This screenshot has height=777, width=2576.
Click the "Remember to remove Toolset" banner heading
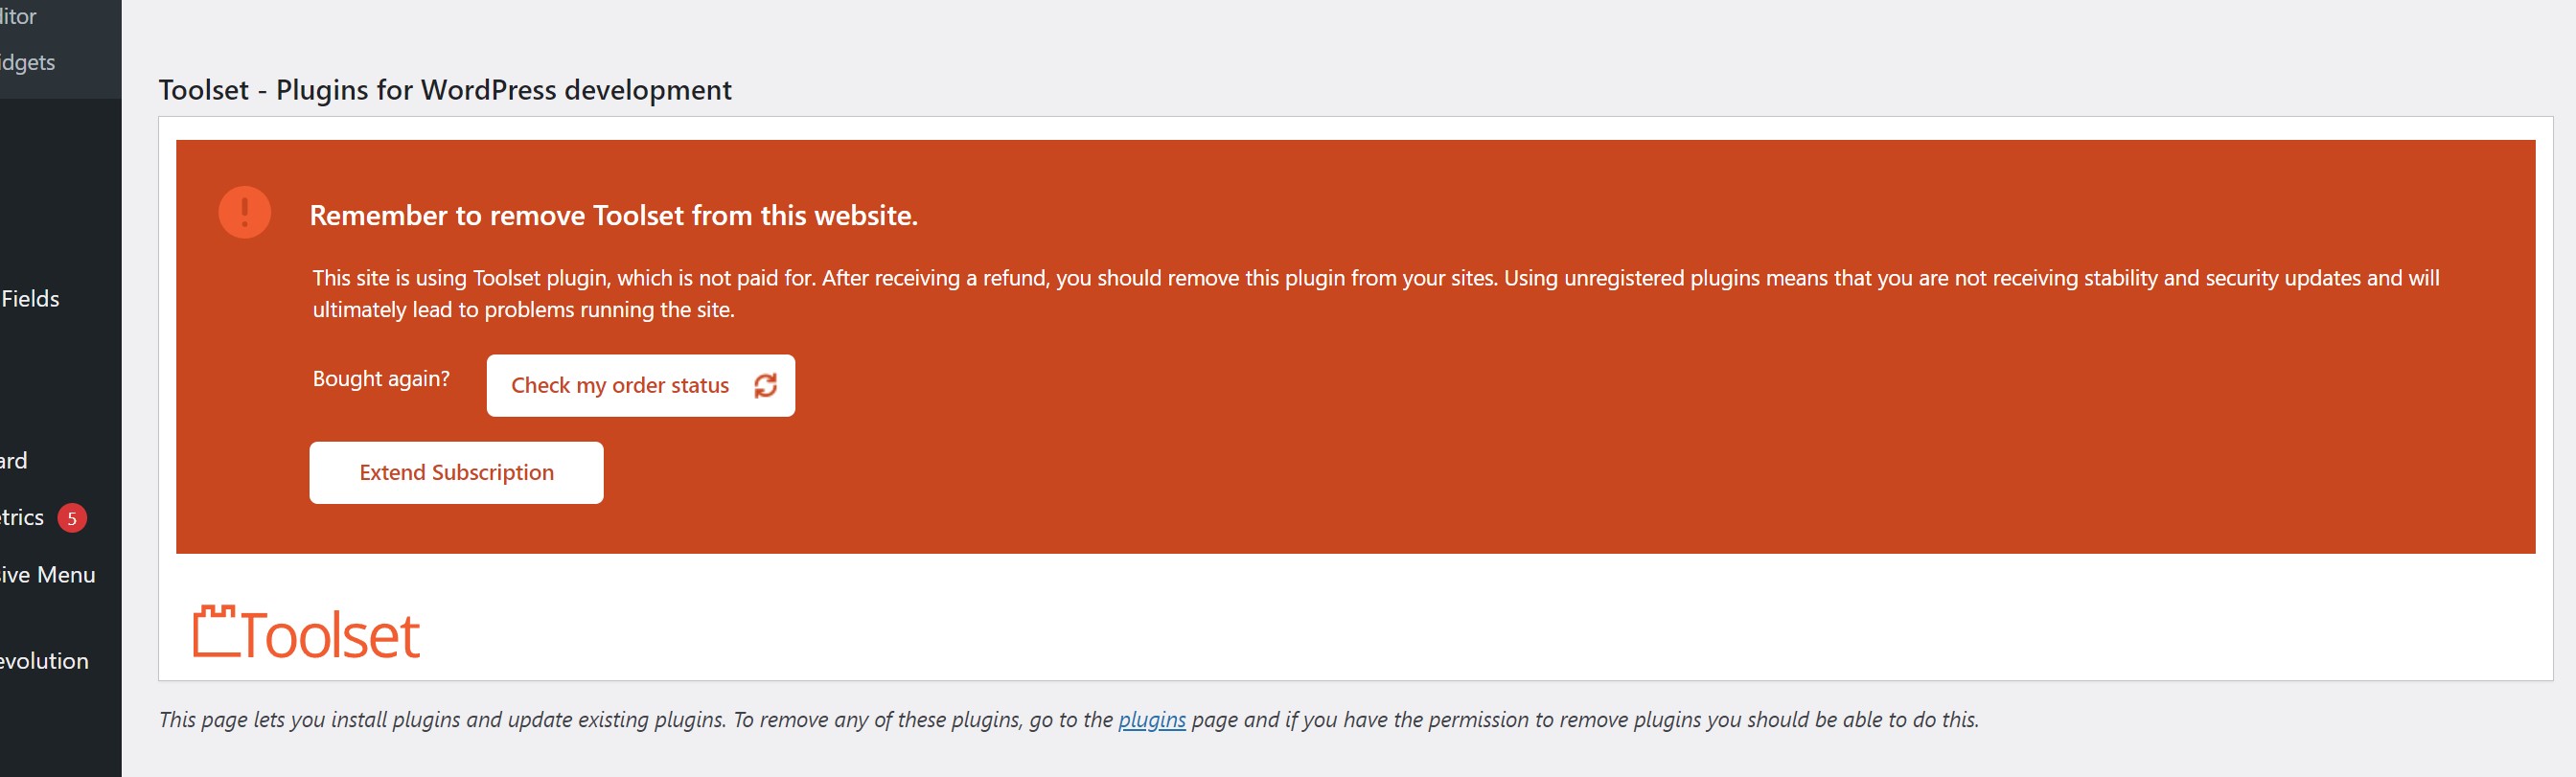(613, 215)
